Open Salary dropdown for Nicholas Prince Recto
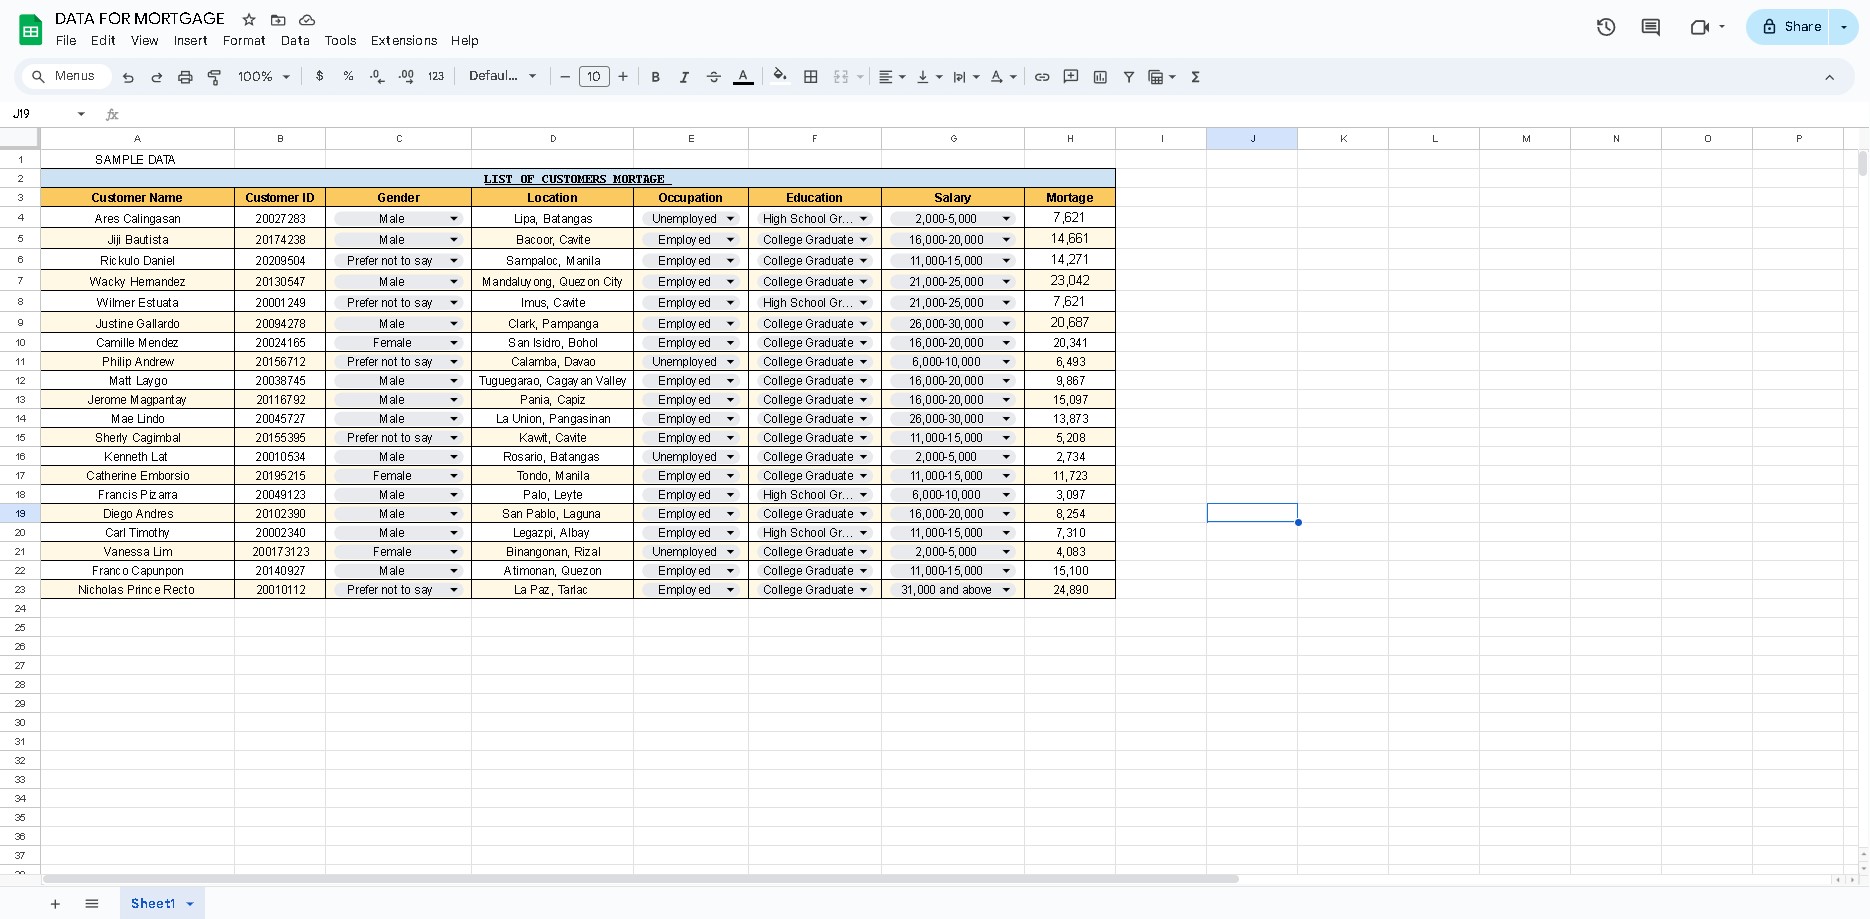 1006,590
